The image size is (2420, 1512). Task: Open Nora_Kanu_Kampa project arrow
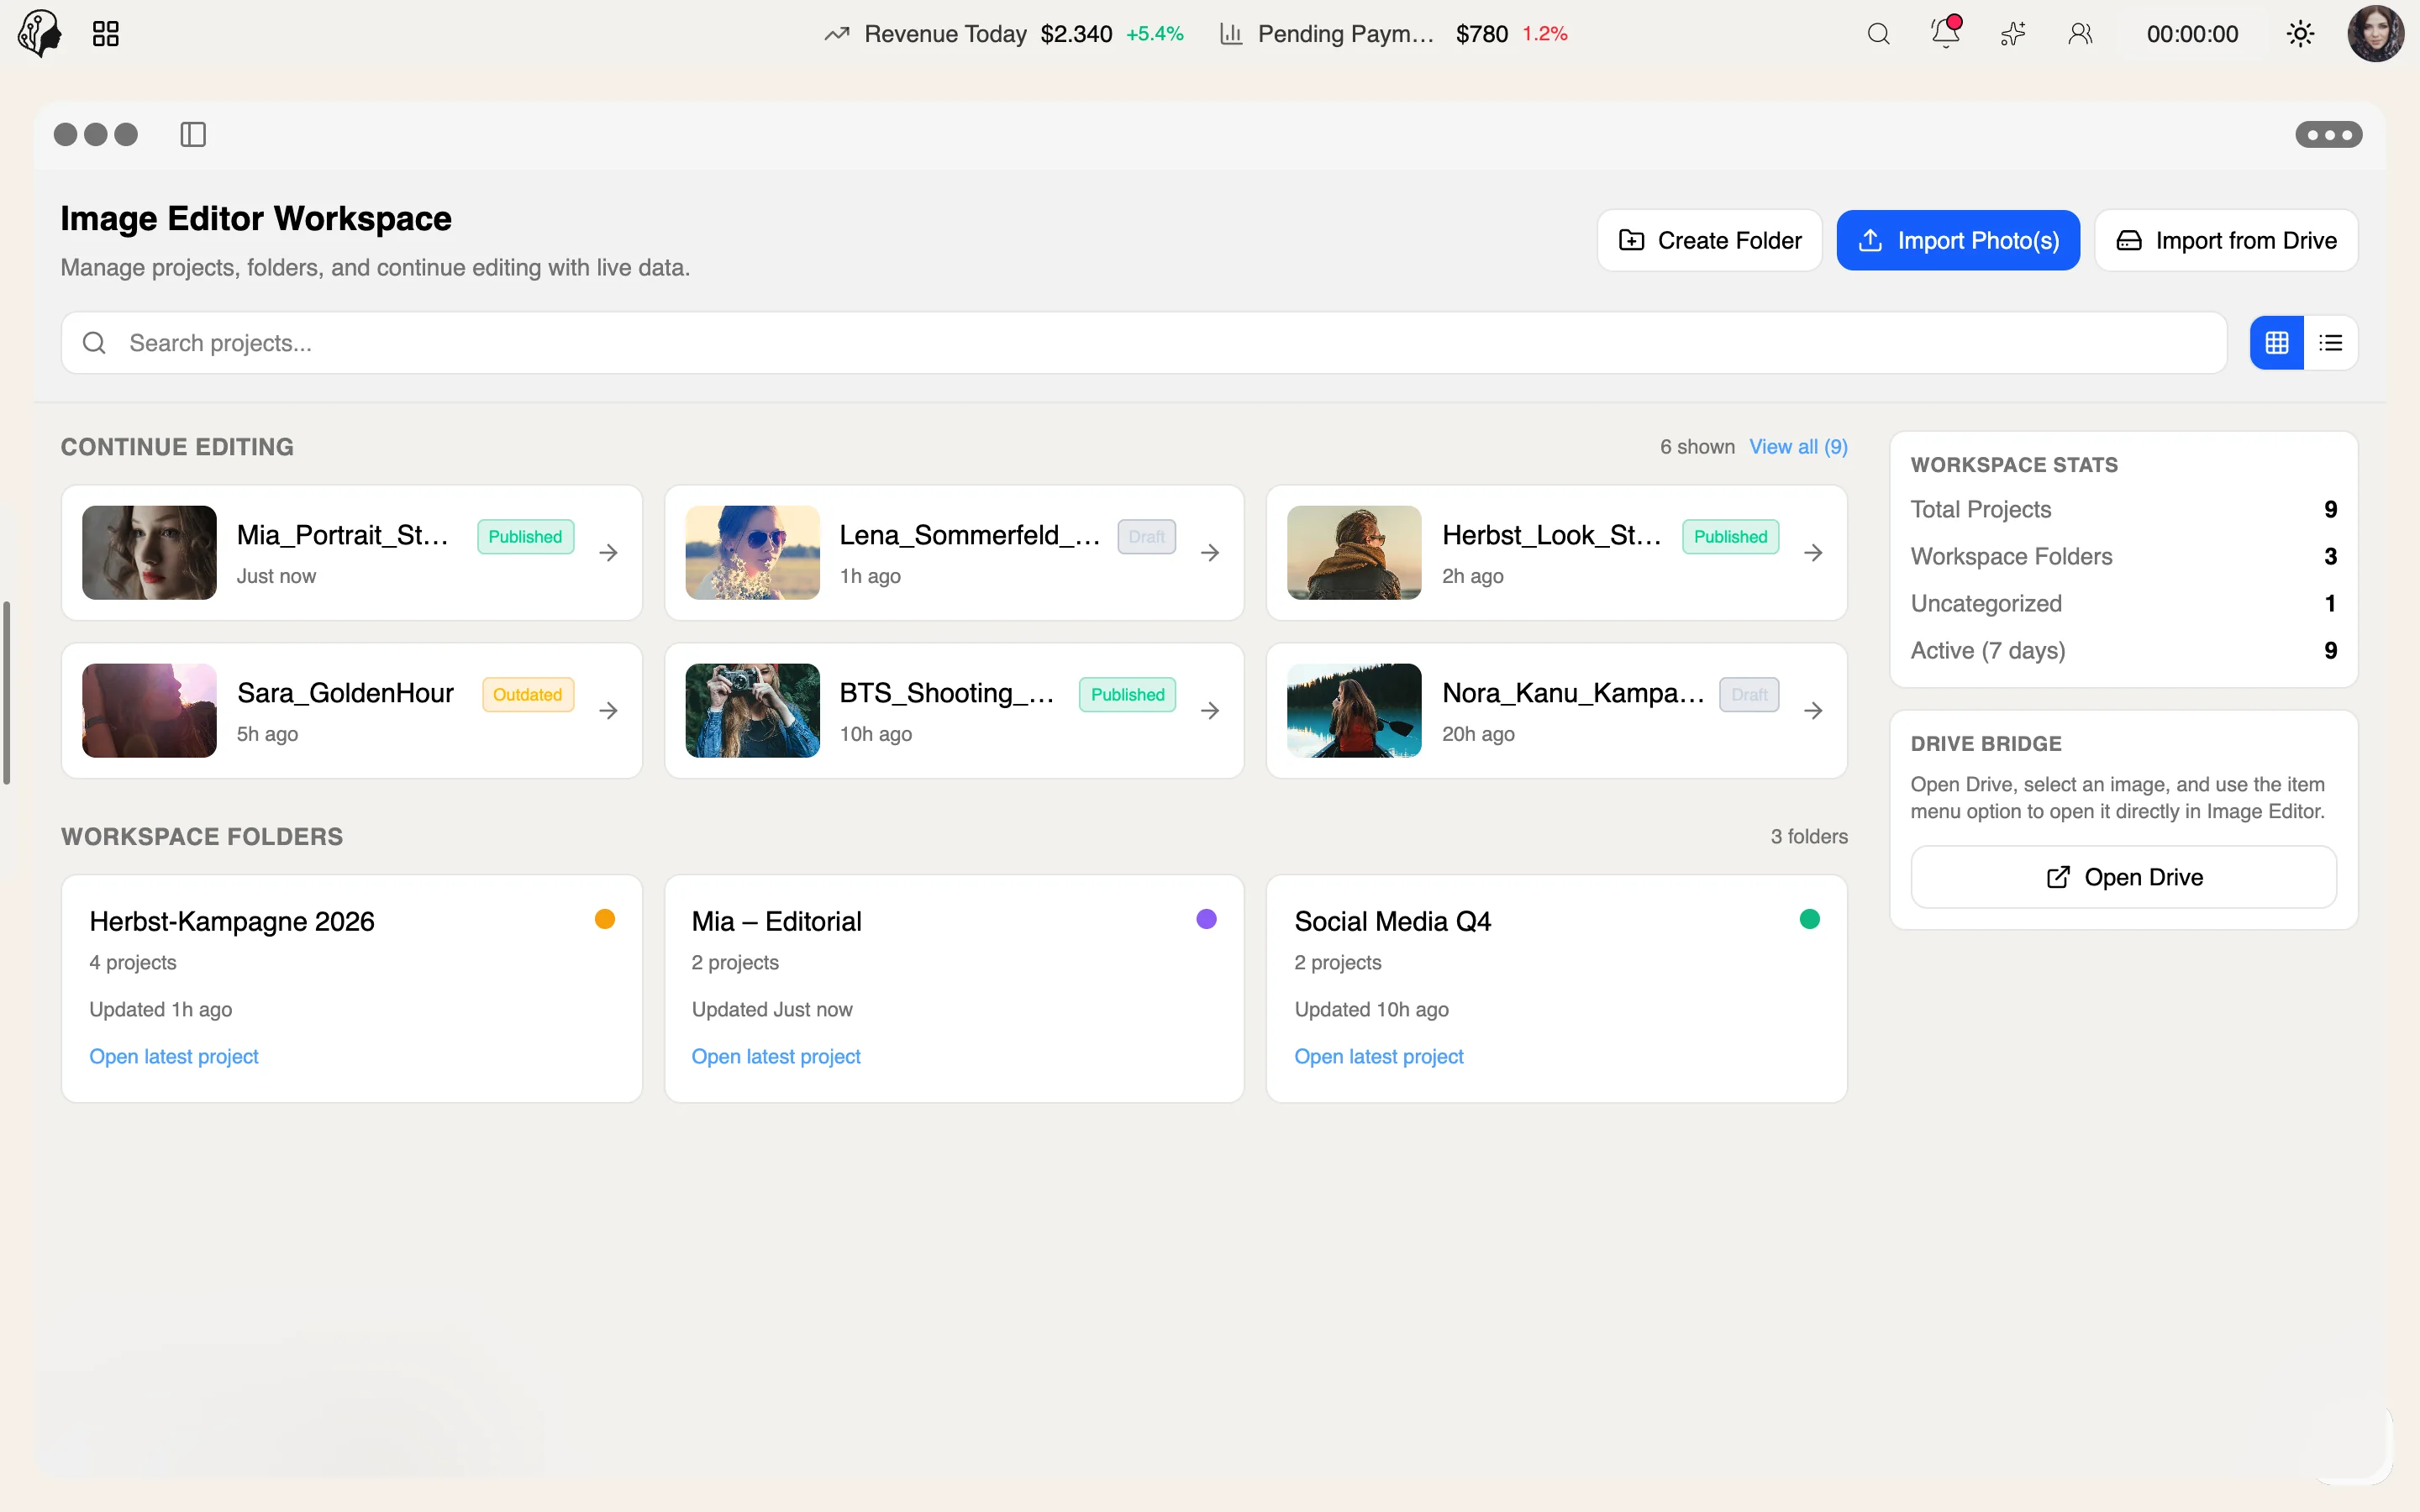click(1813, 710)
